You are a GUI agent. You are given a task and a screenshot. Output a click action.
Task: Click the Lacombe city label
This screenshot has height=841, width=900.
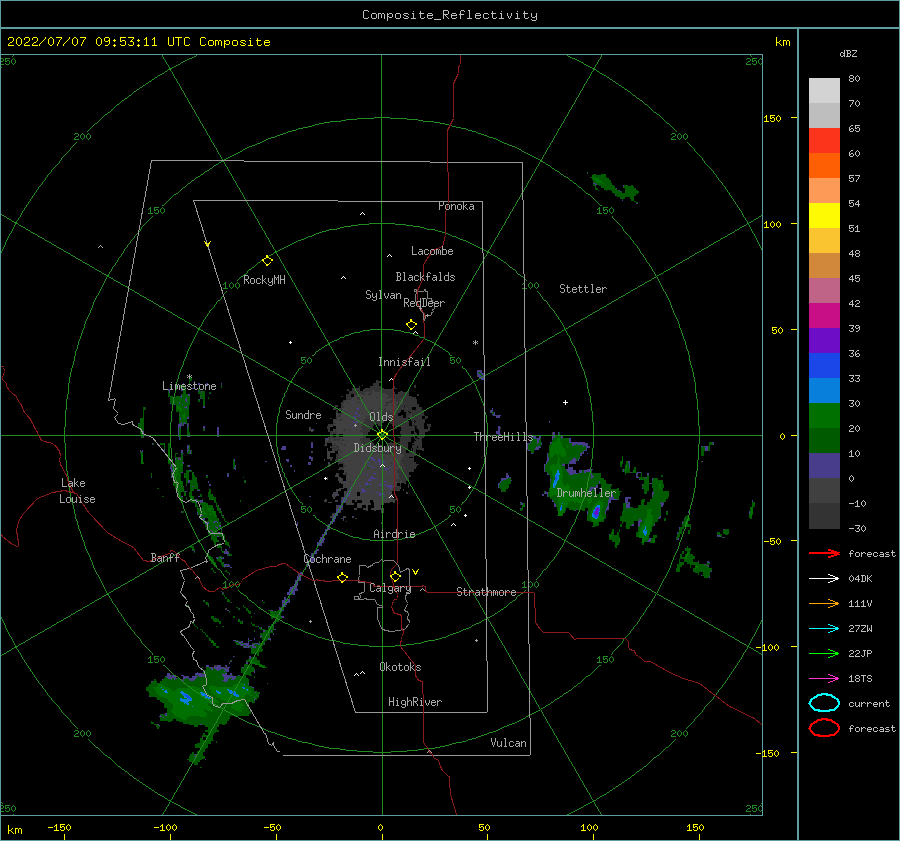(x=432, y=251)
